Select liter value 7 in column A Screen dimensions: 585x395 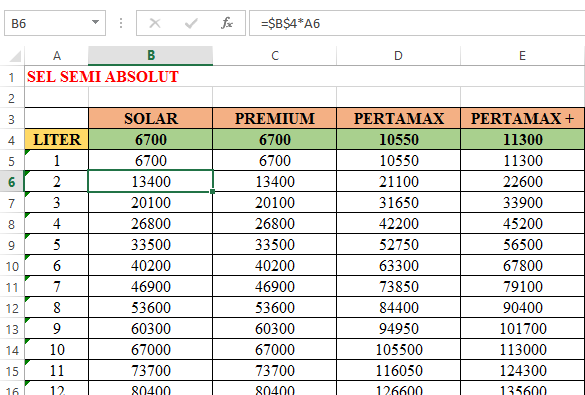coord(57,286)
